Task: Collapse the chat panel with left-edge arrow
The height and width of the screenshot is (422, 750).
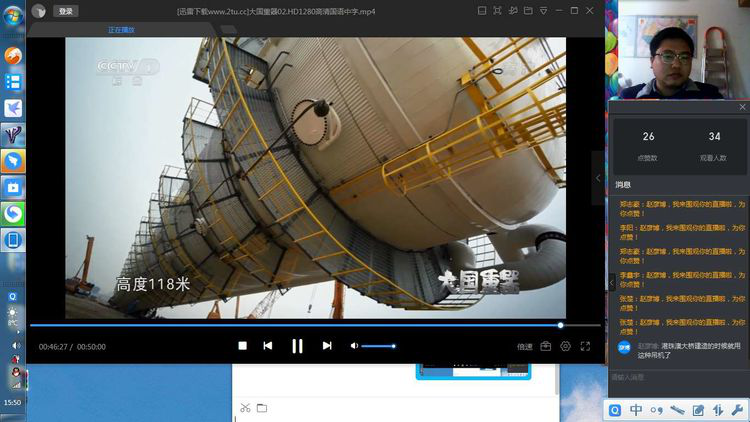Action: (x=611, y=283)
